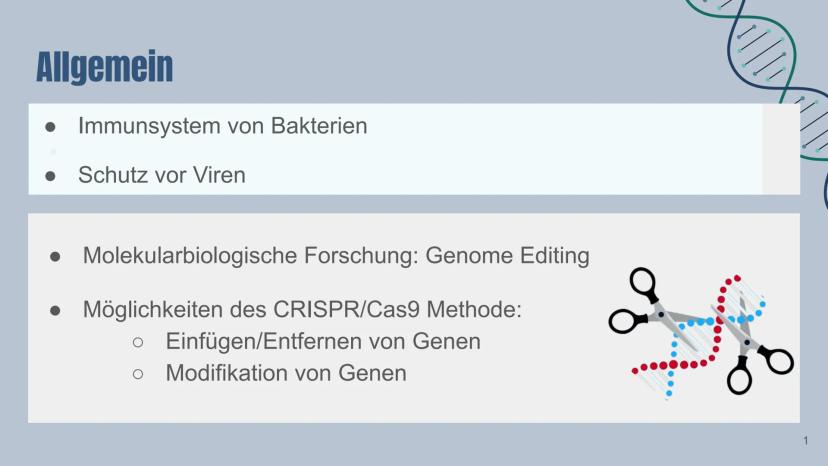Select the "Allgemein" slide title
Viewport: 828px width, 466px height.
pyautogui.click(x=104, y=67)
